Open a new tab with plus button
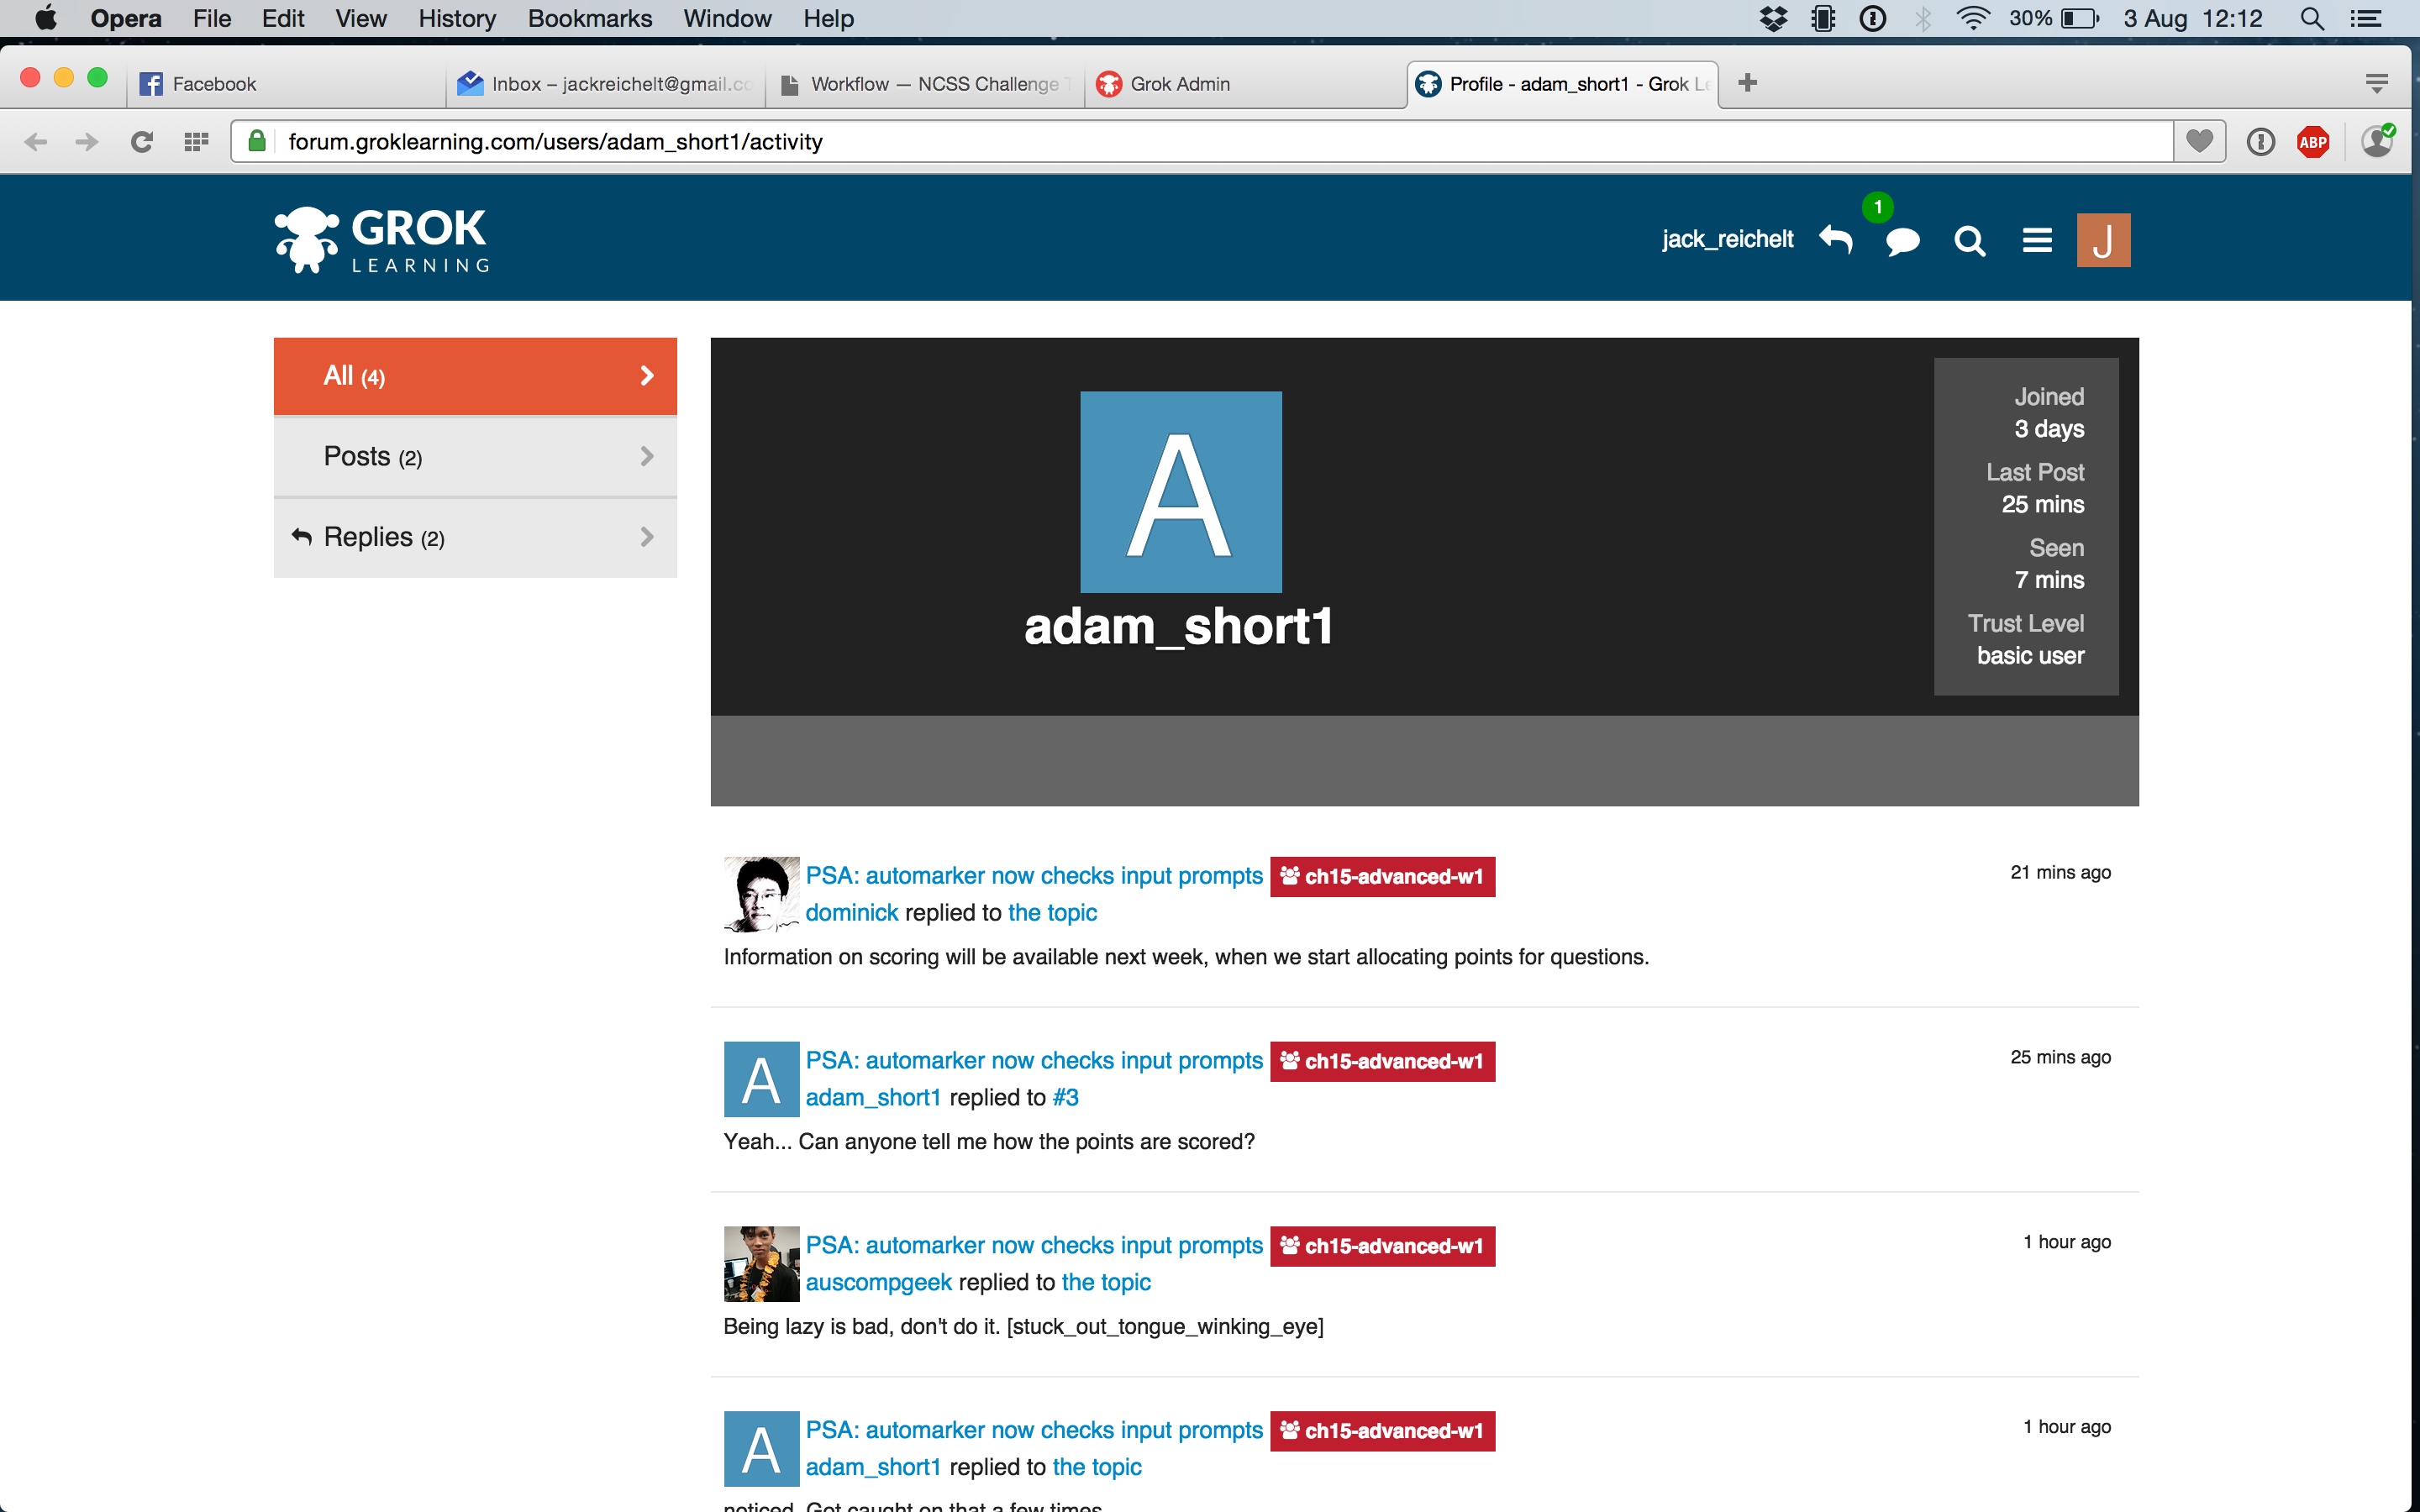This screenshot has width=2420, height=1512. tap(1747, 83)
